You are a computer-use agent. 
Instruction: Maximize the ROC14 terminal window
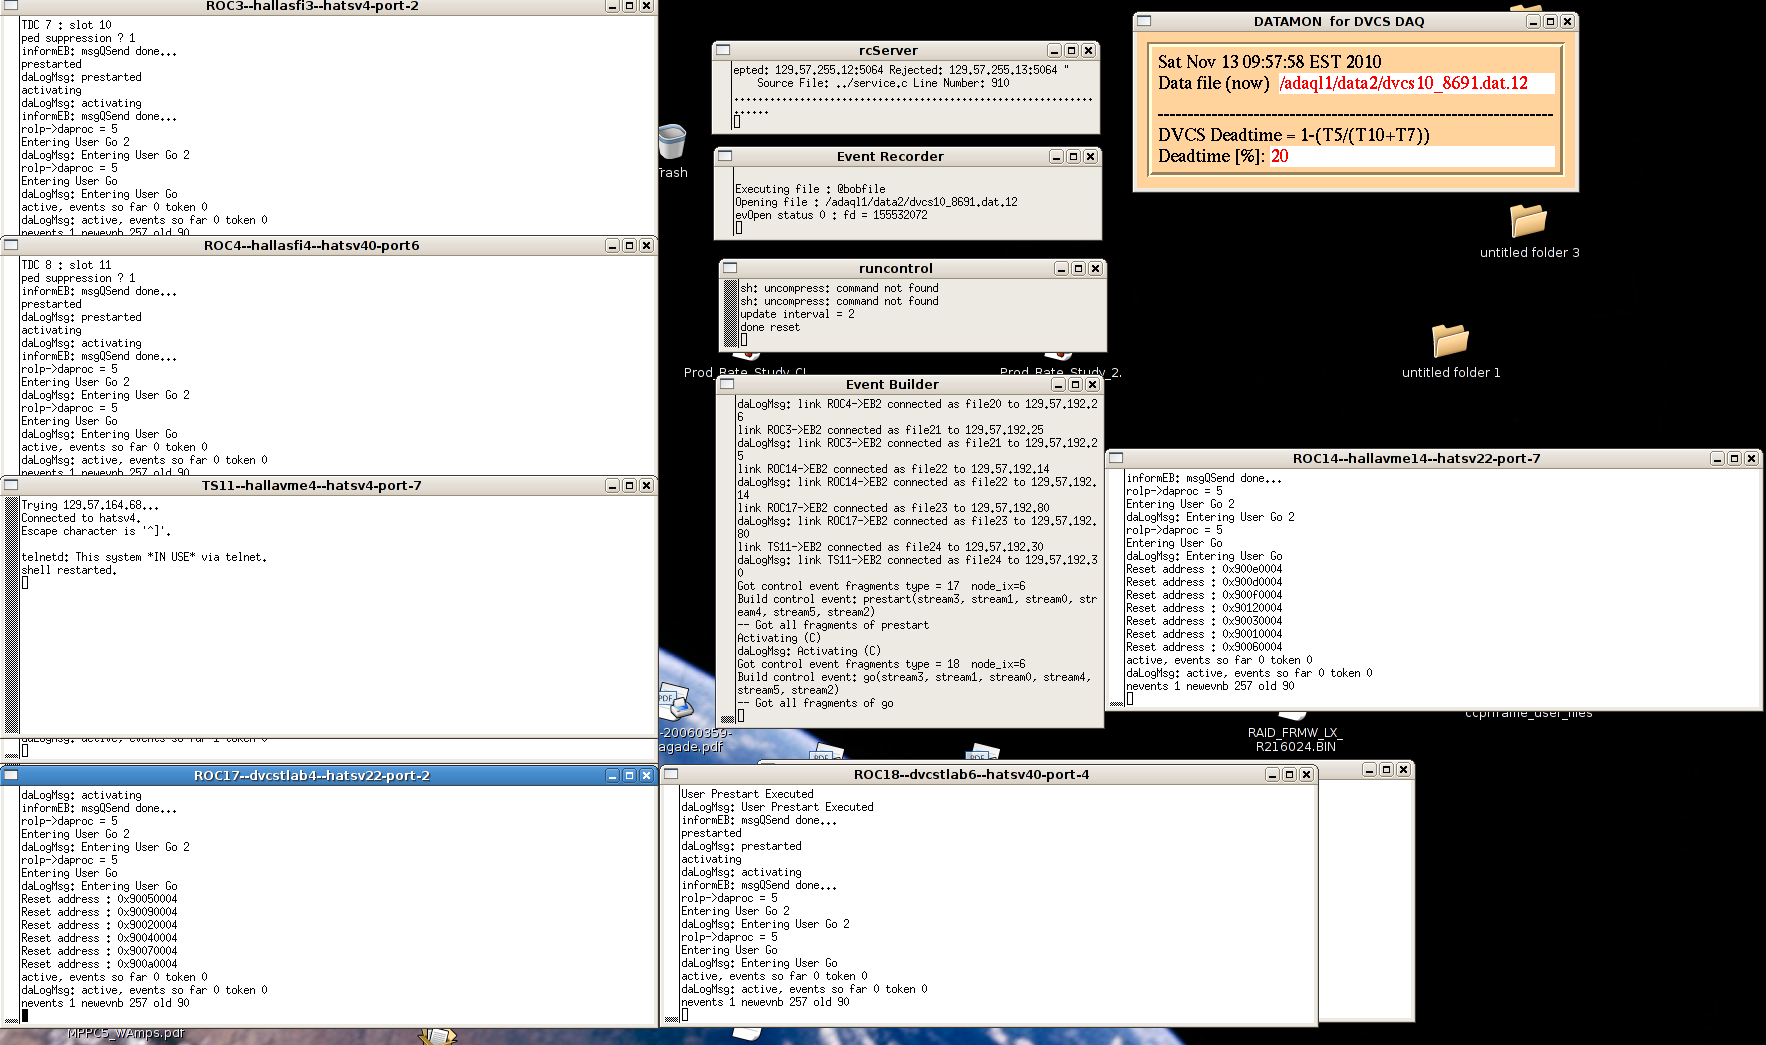click(x=1734, y=458)
